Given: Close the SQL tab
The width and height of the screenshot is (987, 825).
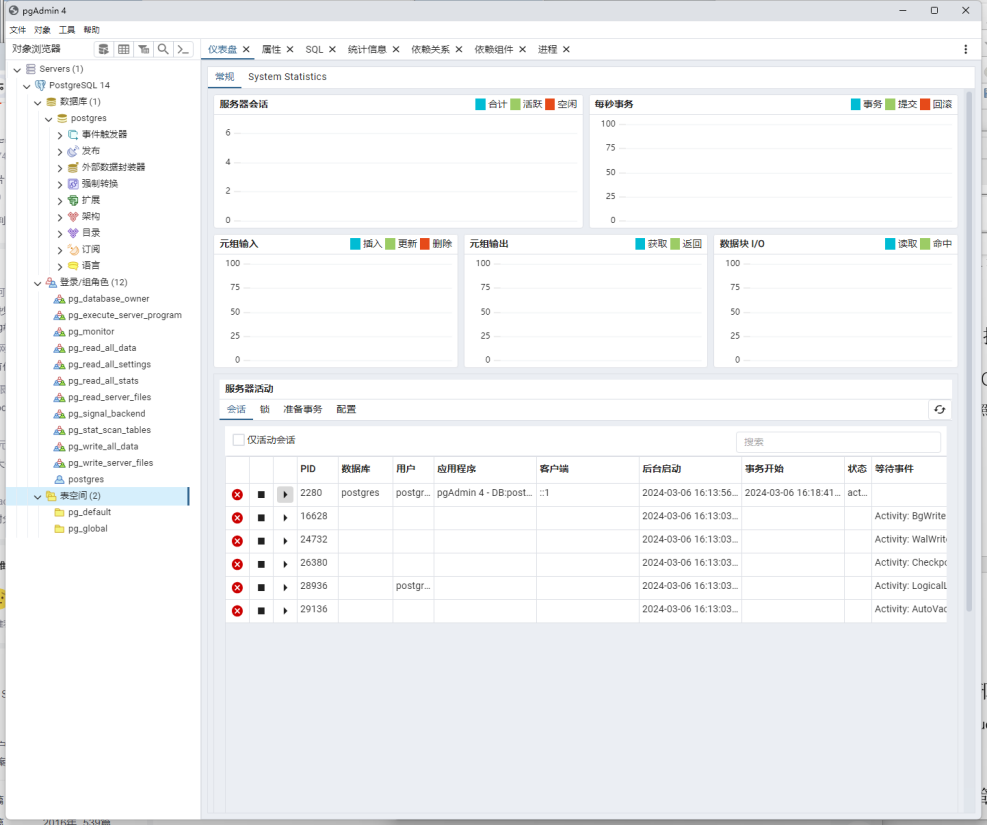Looking at the screenshot, I should tap(332, 49).
